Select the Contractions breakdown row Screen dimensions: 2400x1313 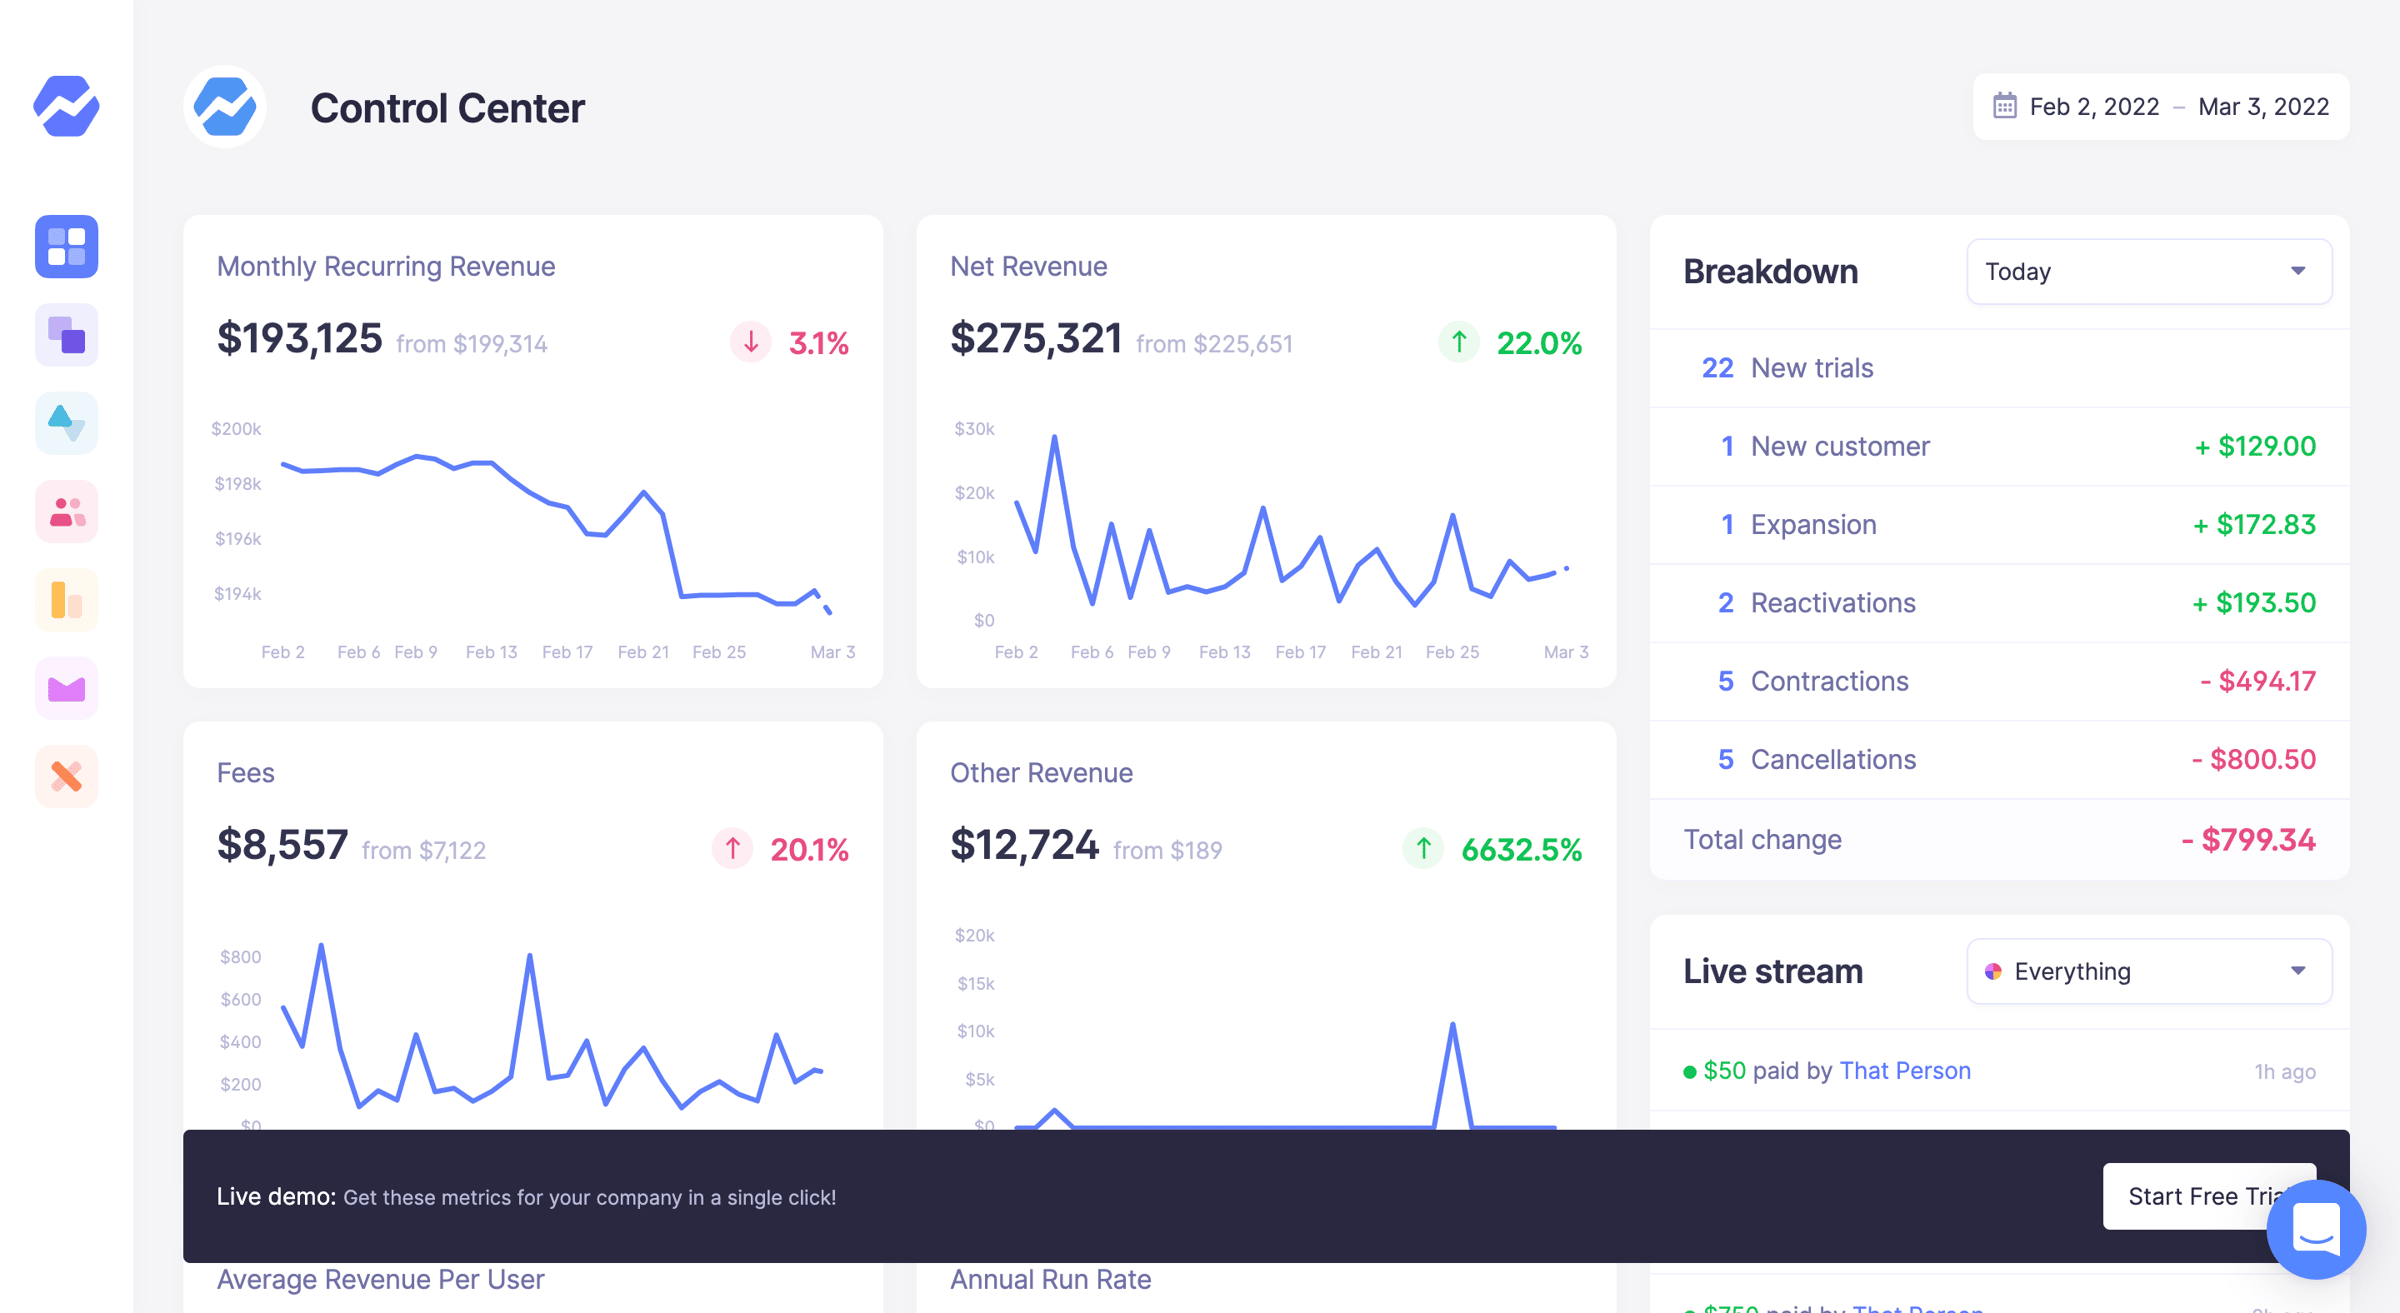tap(1999, 681)
